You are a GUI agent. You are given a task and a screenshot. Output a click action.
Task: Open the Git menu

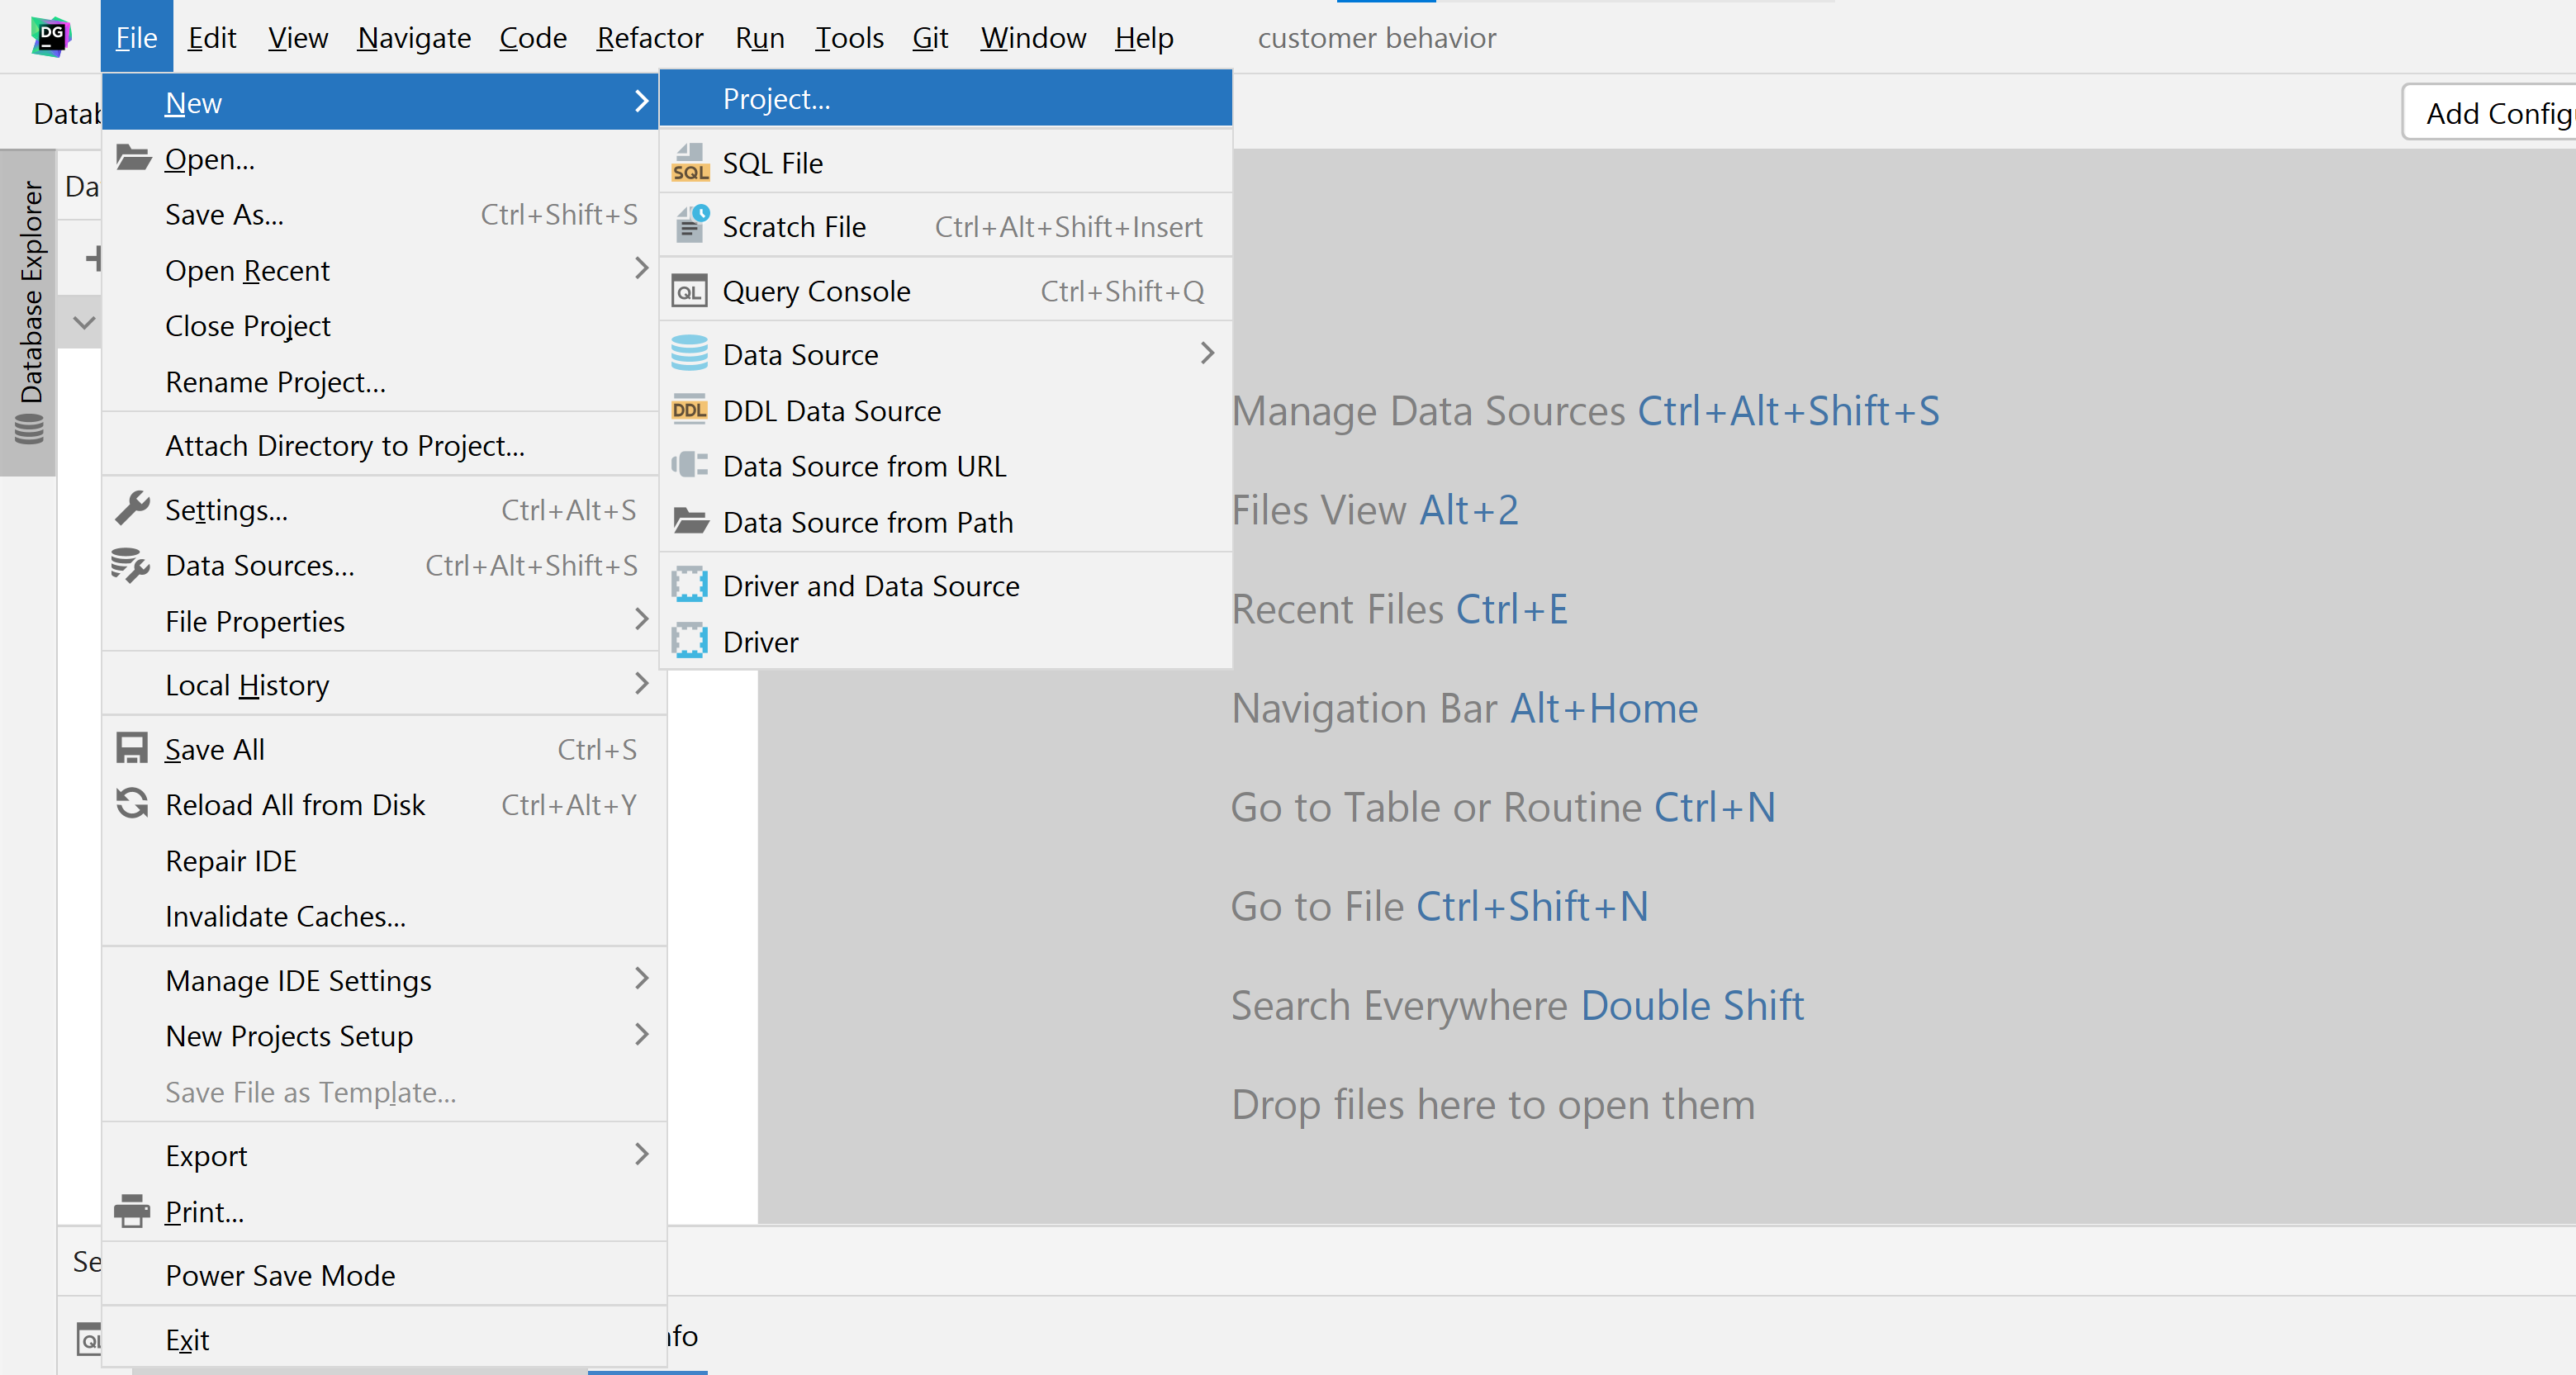[x=929, y=37]
